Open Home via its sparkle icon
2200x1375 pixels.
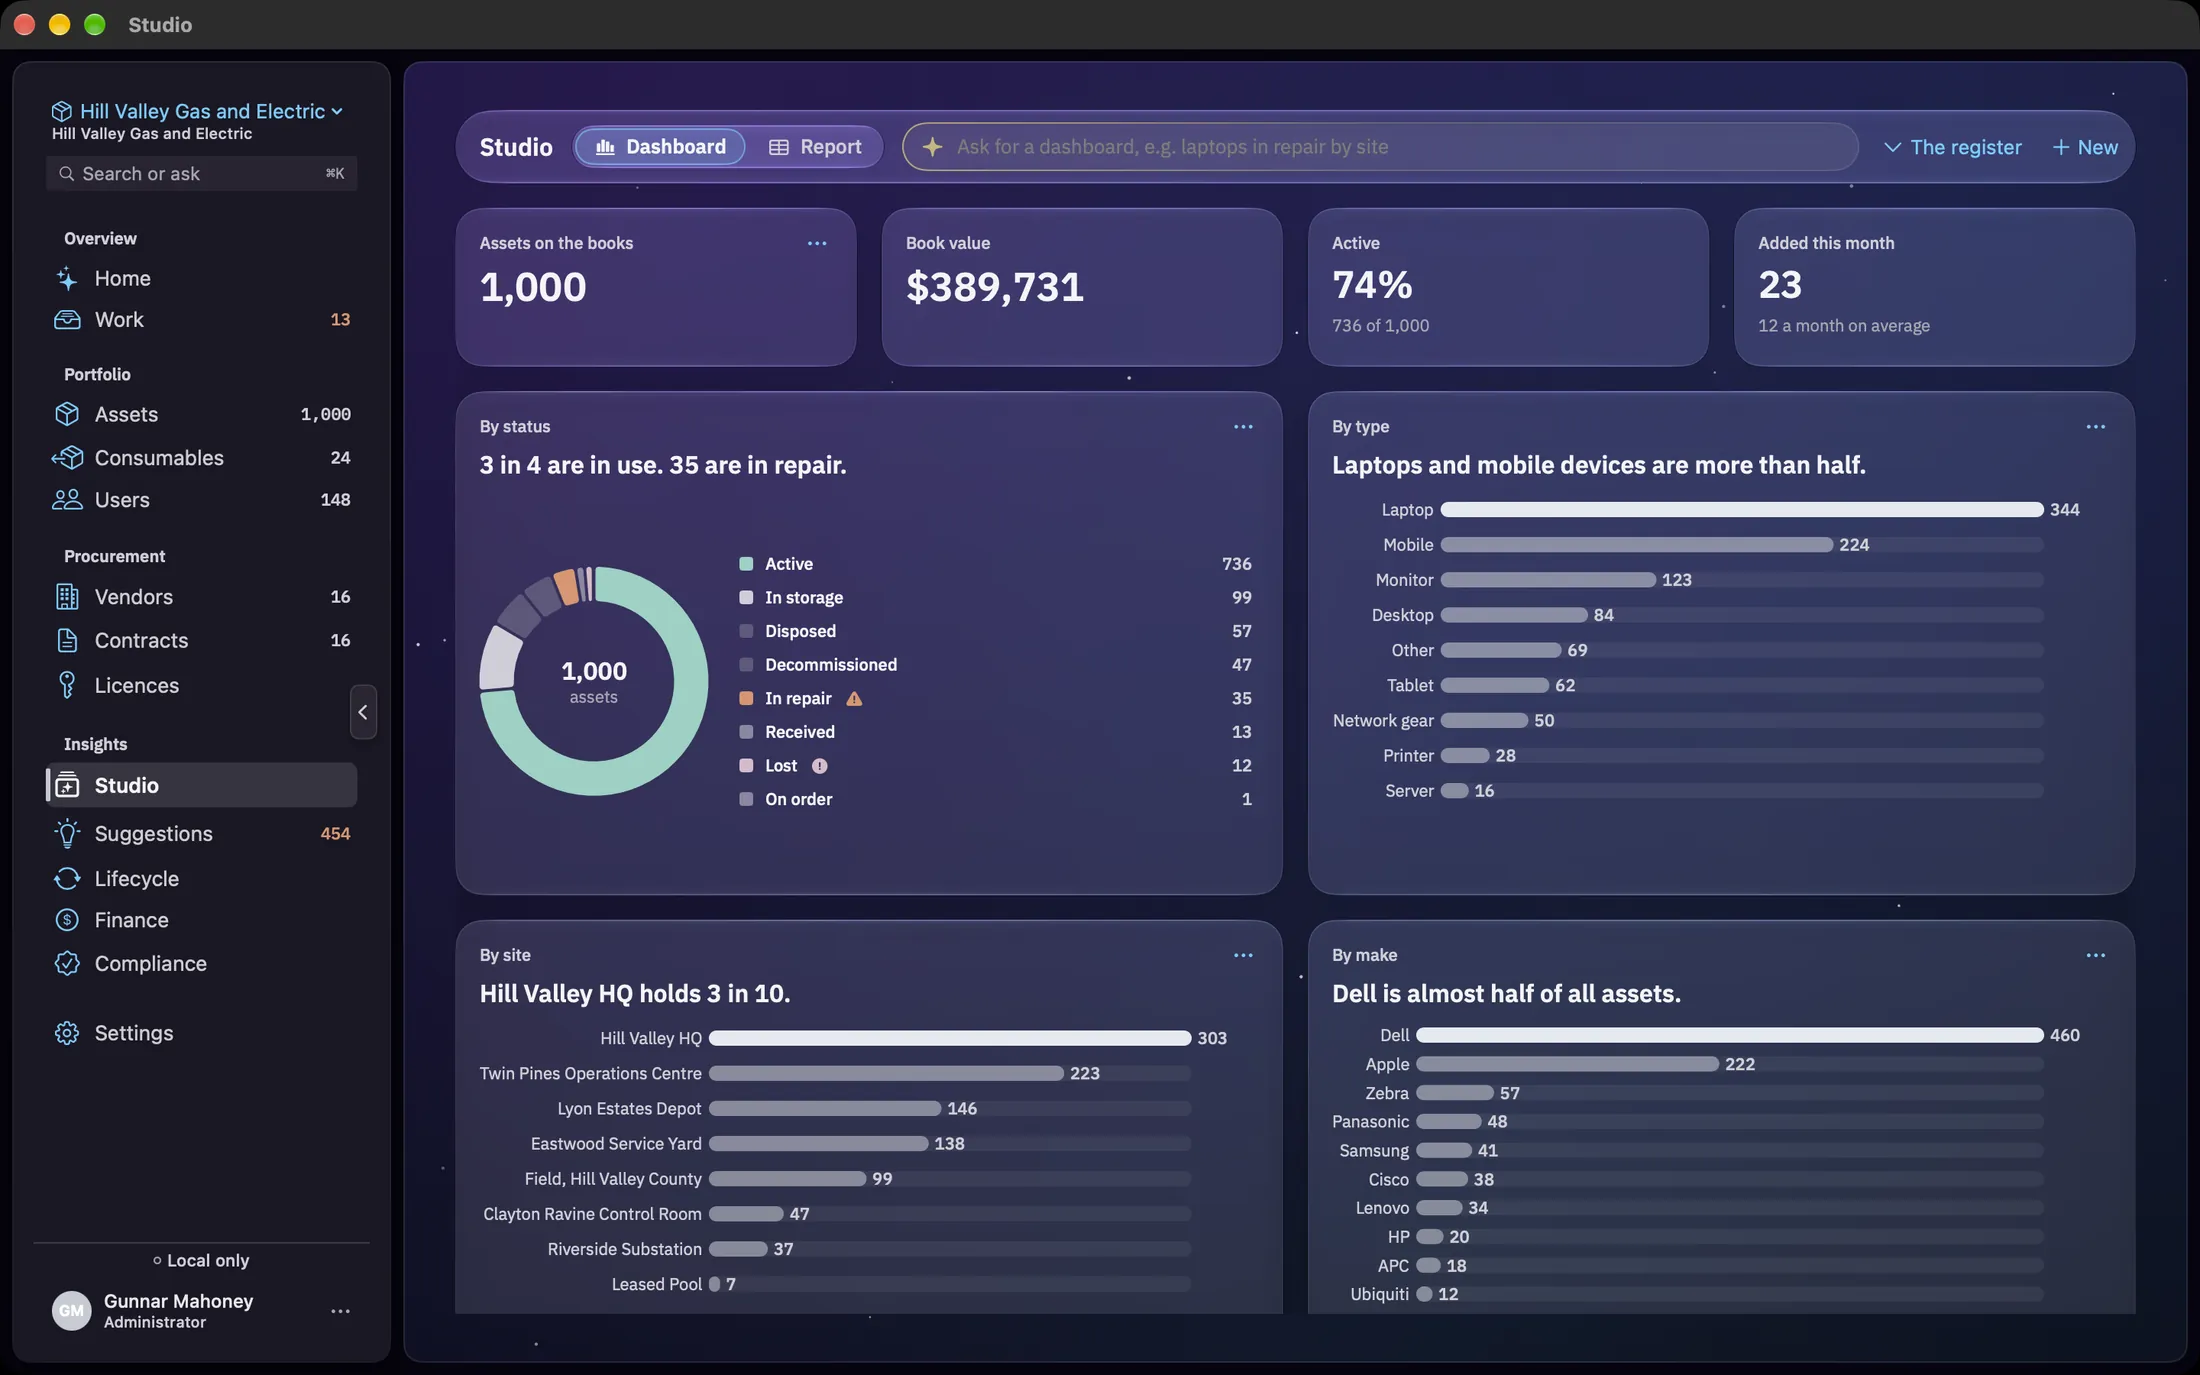coord(67,278)
